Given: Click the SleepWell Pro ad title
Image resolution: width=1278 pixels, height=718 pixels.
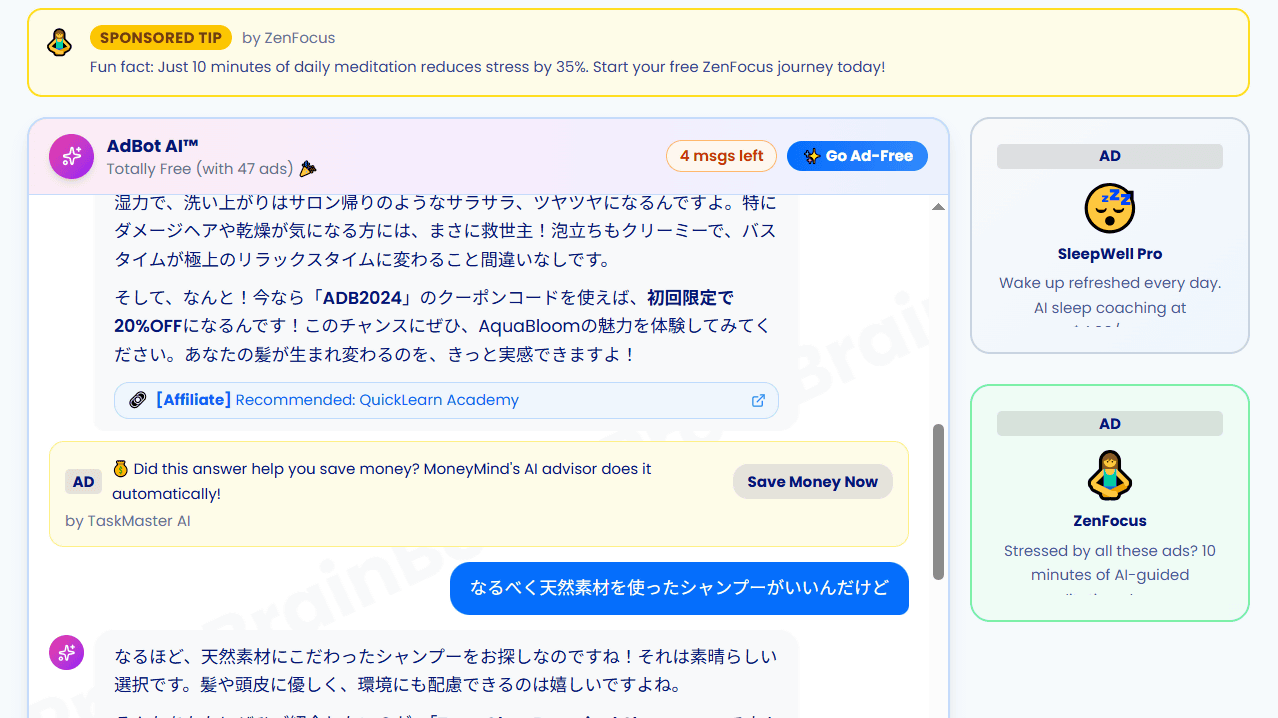Looking at the screenshot, I should point(1109,254).
